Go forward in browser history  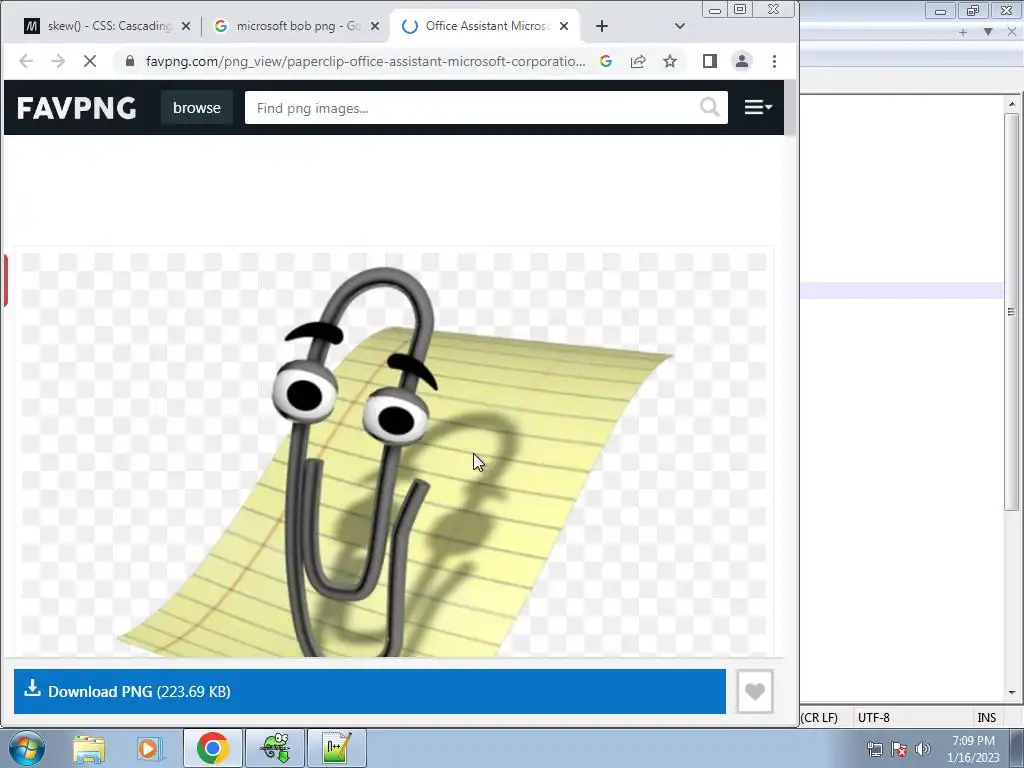pos(58,61)
